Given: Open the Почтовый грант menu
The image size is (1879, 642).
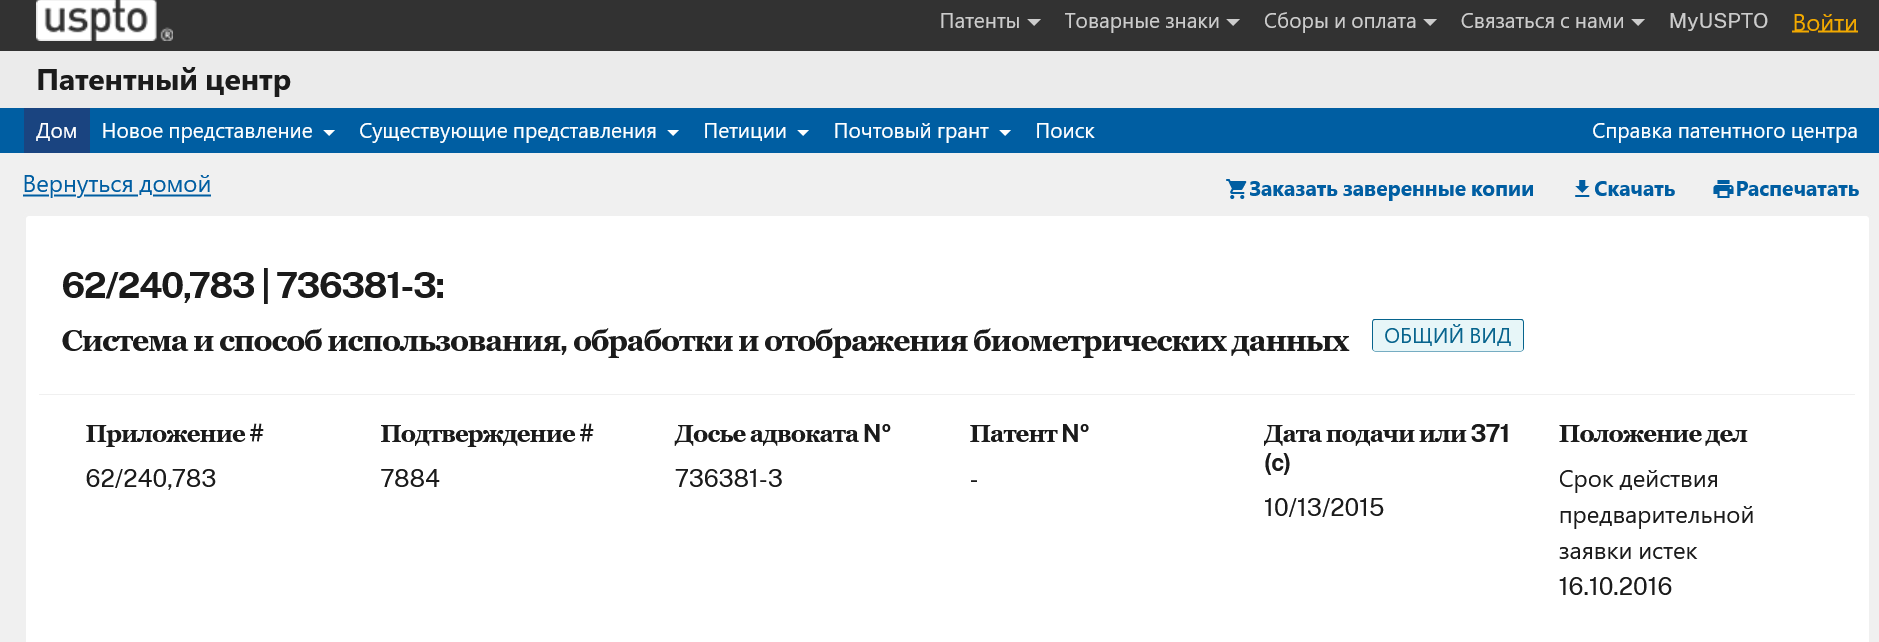Looking at the screenshot, I should (x=922, y=131).
